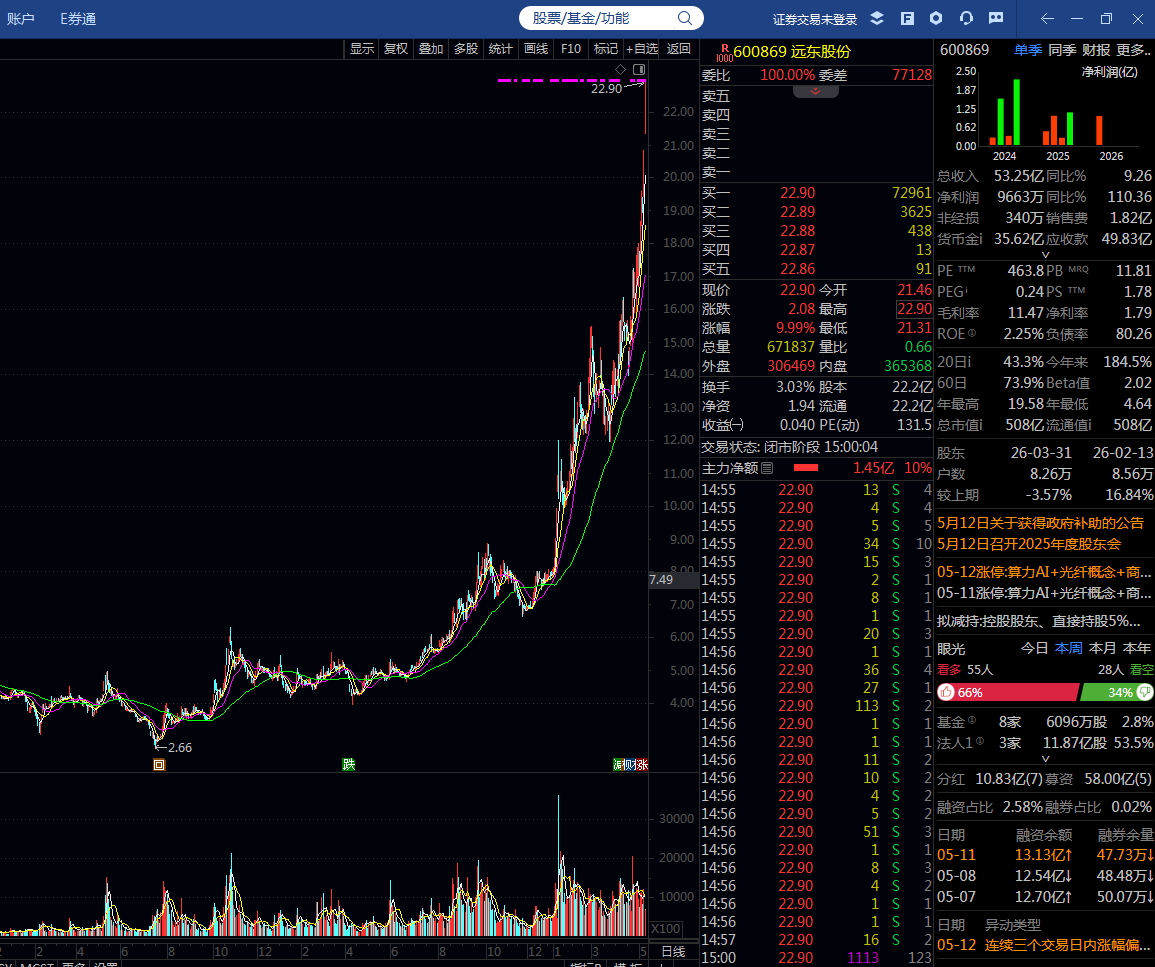Open the headset customer service icon
Image resolution: width=1155 pixels, height=967 pixels.
[x=966, y=18]
